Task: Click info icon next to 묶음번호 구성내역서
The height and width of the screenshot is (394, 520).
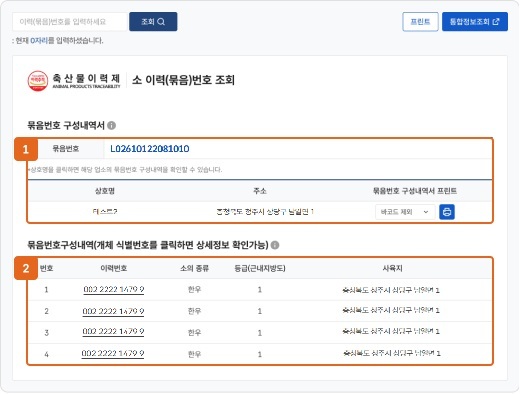Action: (112, 125)
